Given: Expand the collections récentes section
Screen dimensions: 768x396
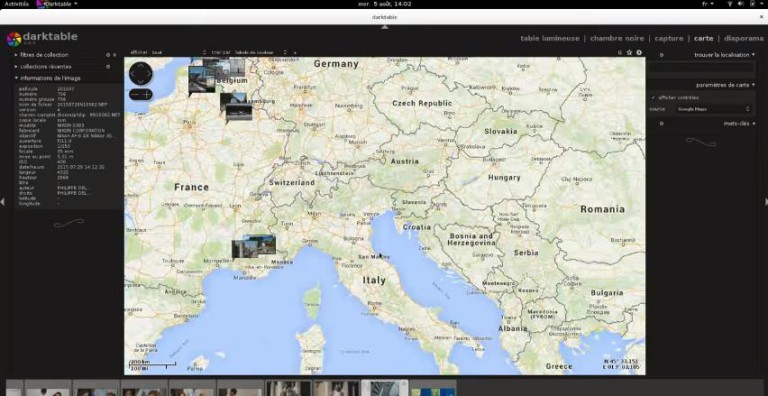Looking at the screenshot, I should 46,67.
